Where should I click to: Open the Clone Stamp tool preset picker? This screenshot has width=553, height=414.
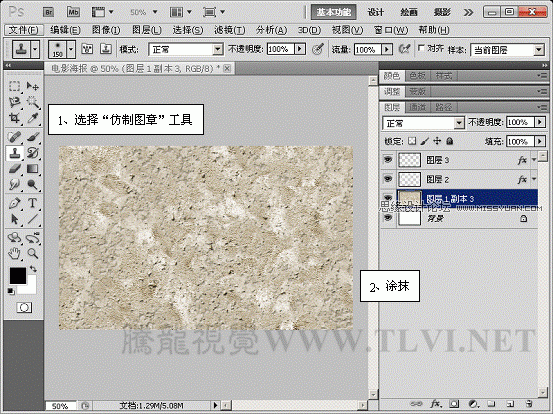tap(35, 49)
